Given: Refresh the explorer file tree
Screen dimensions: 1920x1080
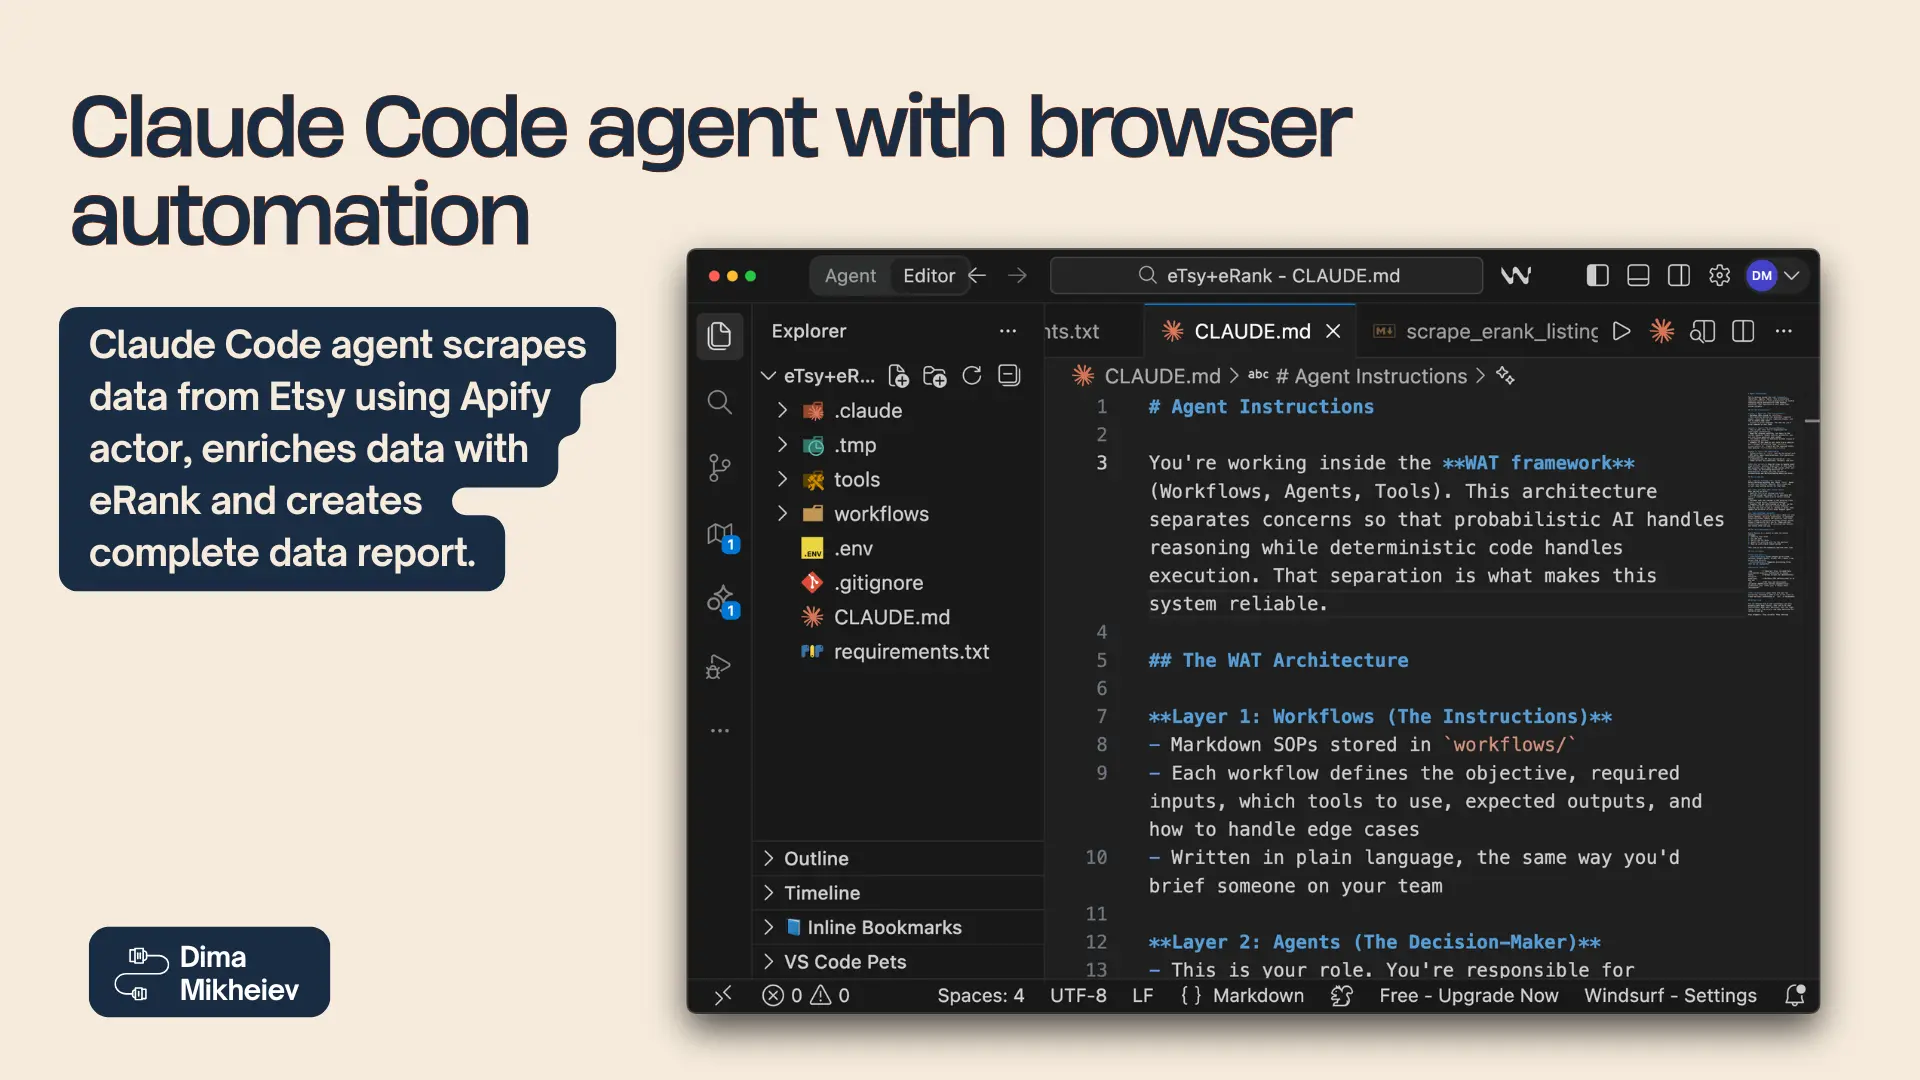Looking at the screenshot, I should pyautogui.click(x=972, y=376).
